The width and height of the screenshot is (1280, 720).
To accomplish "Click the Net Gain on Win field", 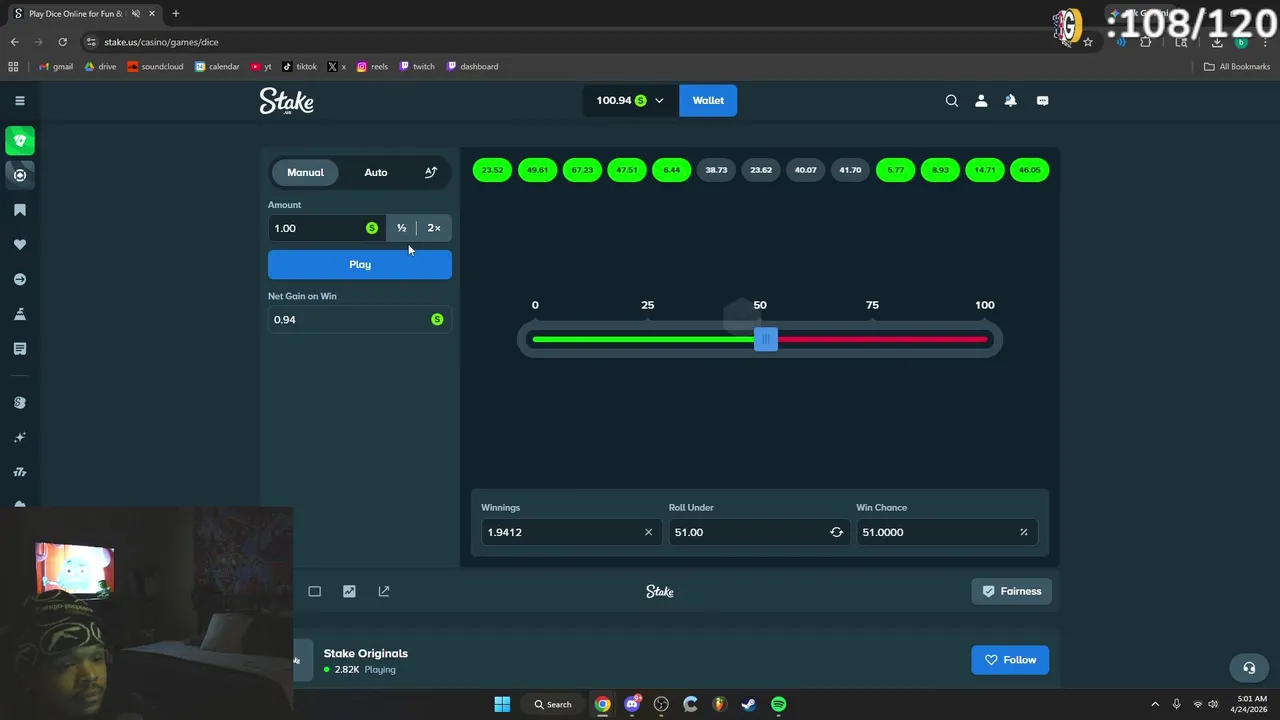I will coord(360,320).
